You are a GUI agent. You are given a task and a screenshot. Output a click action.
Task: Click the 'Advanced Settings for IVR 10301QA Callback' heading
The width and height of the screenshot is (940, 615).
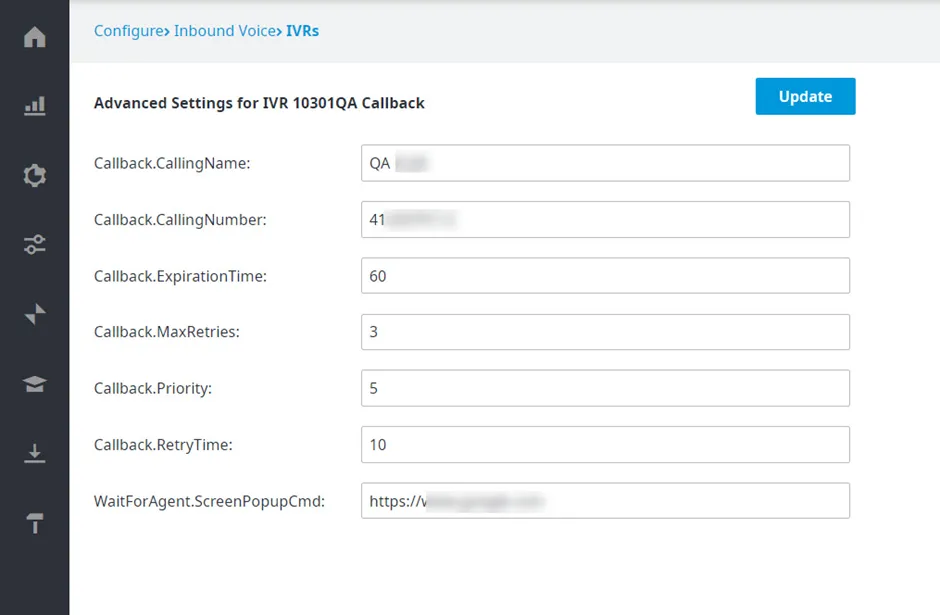pyautogui.click(x=259, y=103)
